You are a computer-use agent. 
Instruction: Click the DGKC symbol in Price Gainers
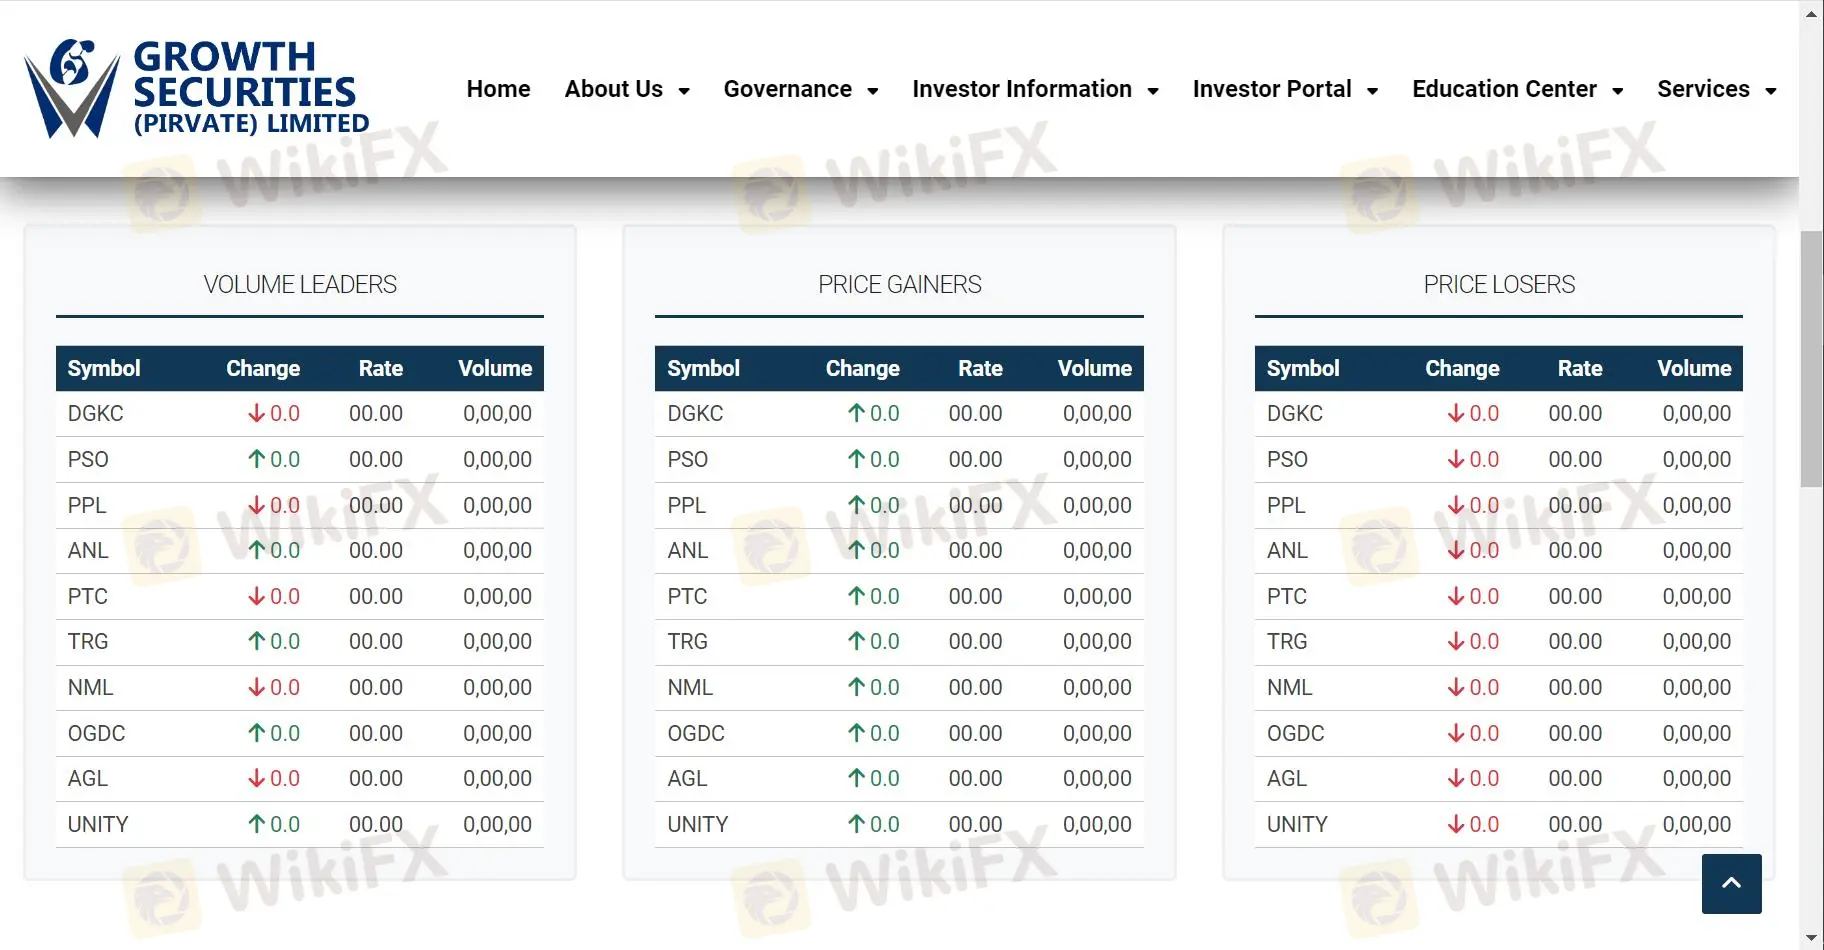coord(695,413)
